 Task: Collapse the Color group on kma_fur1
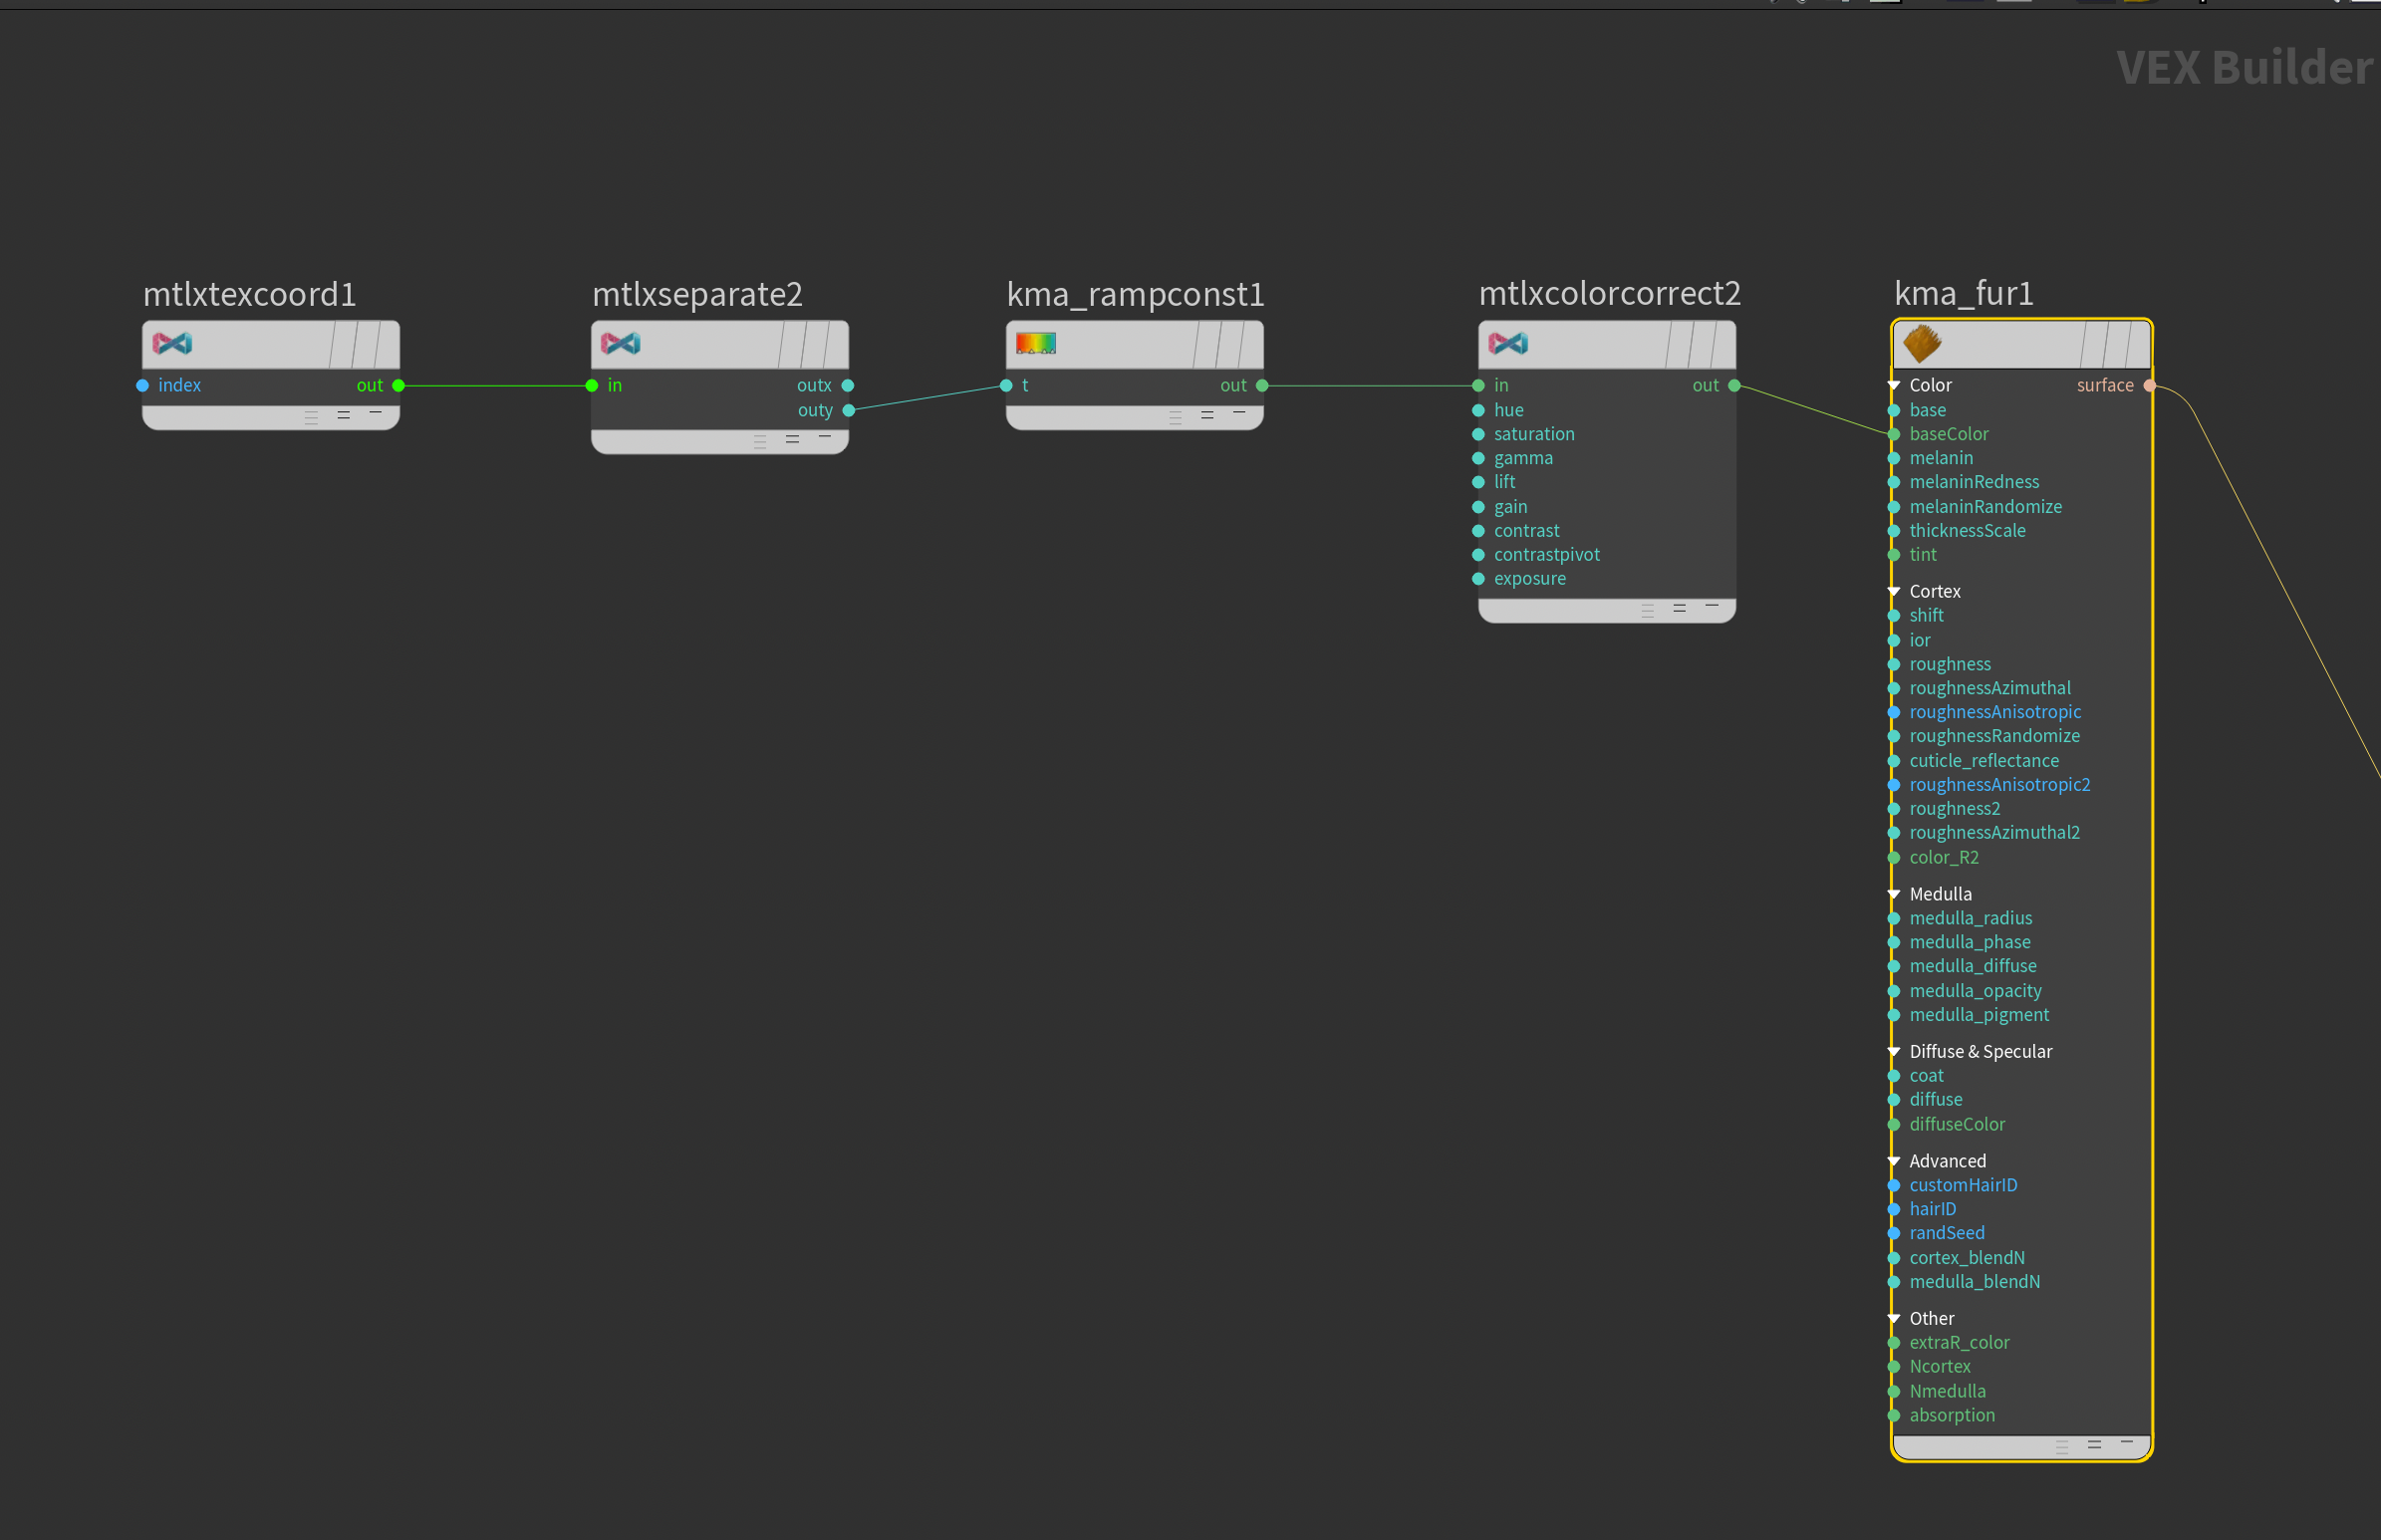pyautogui.click(x=1894, y=385)
